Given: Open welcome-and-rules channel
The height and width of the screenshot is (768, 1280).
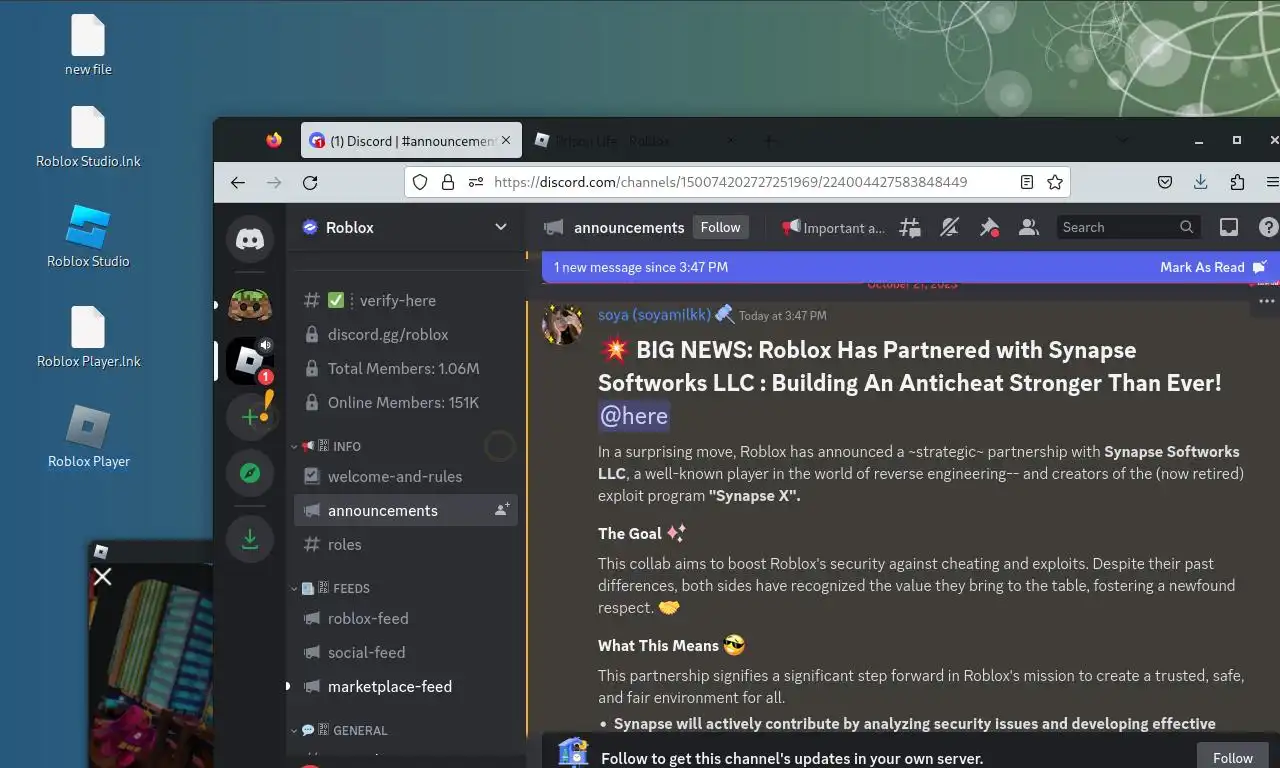Looking at the screenshot, I should coord(406,476).
